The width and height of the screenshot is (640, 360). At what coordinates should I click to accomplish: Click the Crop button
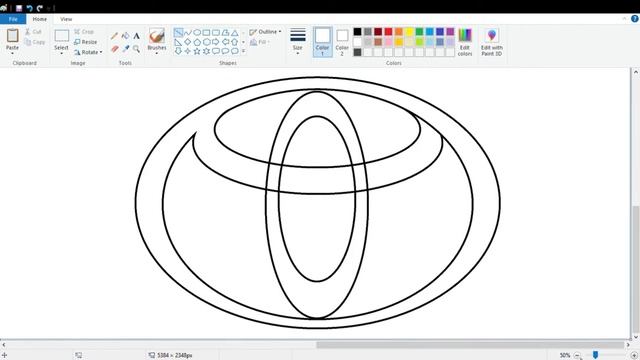(84, 31)
